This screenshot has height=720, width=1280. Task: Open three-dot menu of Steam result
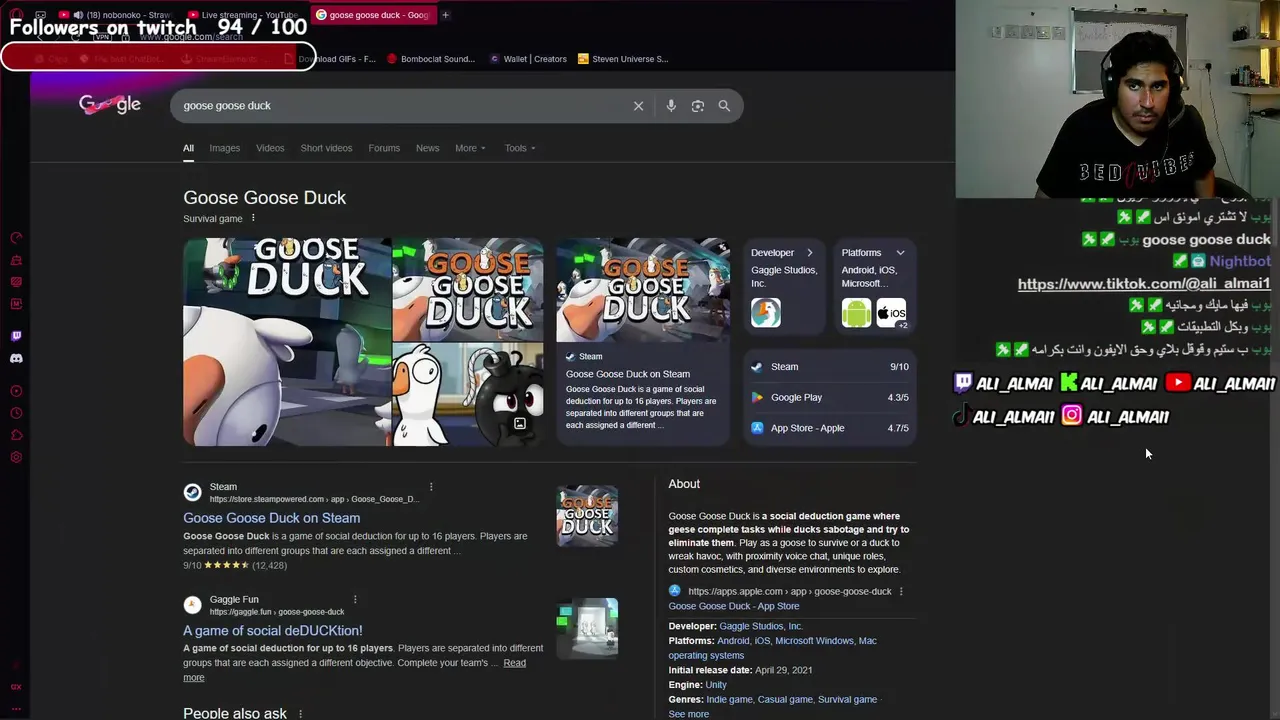[431, 487]
